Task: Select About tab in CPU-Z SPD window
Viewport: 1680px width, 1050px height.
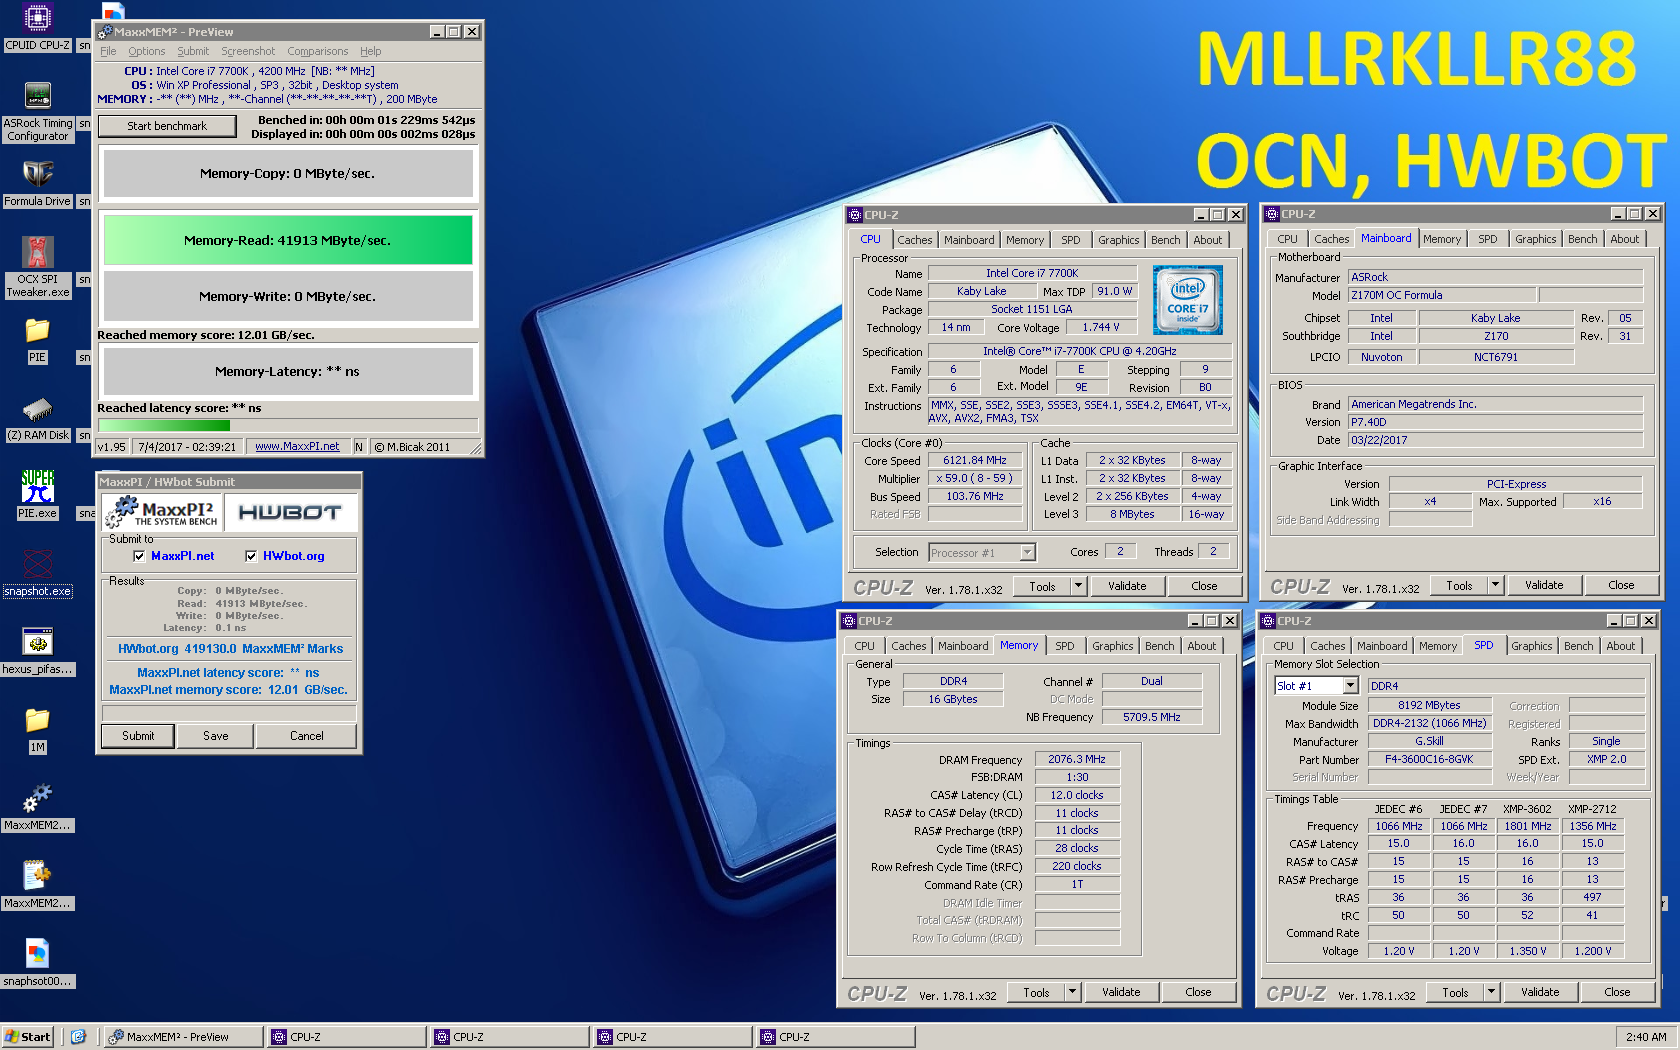Action: click(1620, 646)
